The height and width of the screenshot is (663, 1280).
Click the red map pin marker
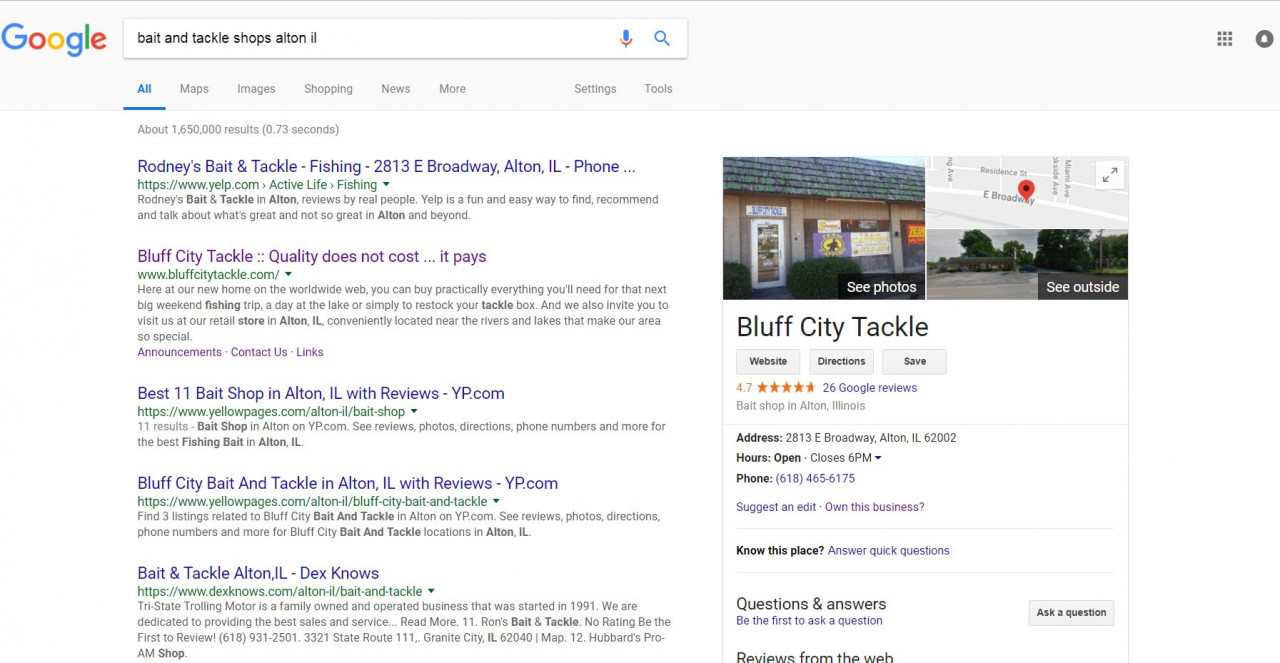(1025, 190)
